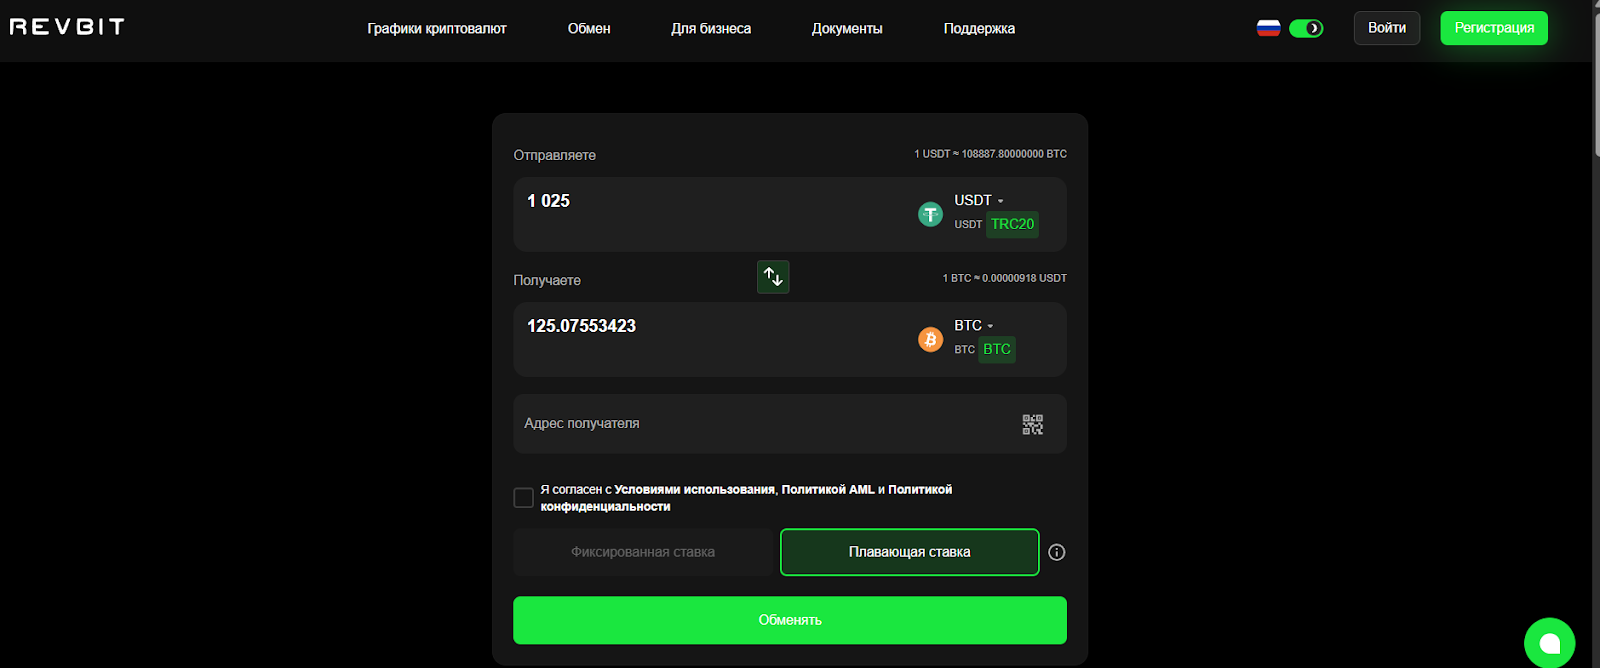Viewport: 1600px width, 668px height.
Task: Open the QR code scanner icon
Action: tap(1033, 424)
